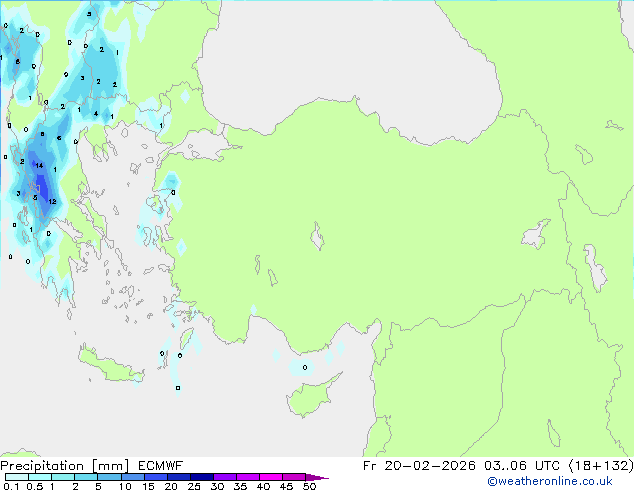Open the weatheronline.co.uk copyright link
Viewport: 634px width, 490px height.
[549, 481]
